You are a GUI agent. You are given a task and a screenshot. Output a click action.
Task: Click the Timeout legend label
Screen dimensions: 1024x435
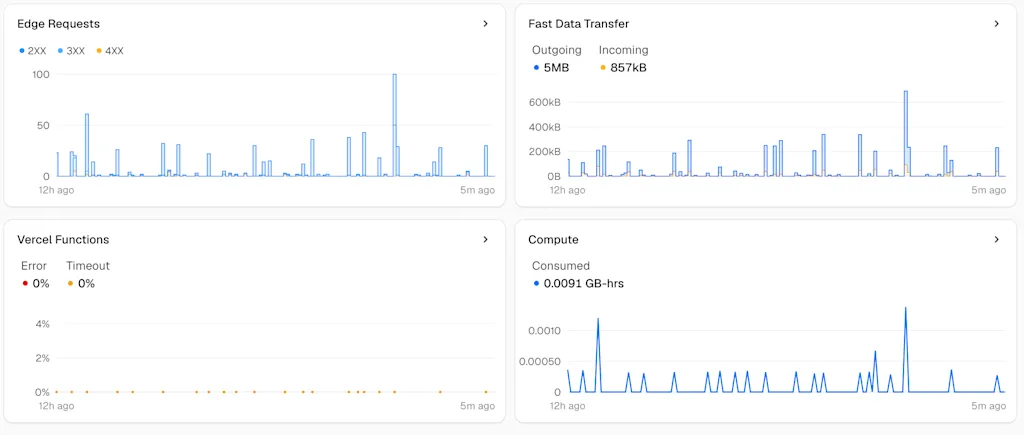pos(88,266)
